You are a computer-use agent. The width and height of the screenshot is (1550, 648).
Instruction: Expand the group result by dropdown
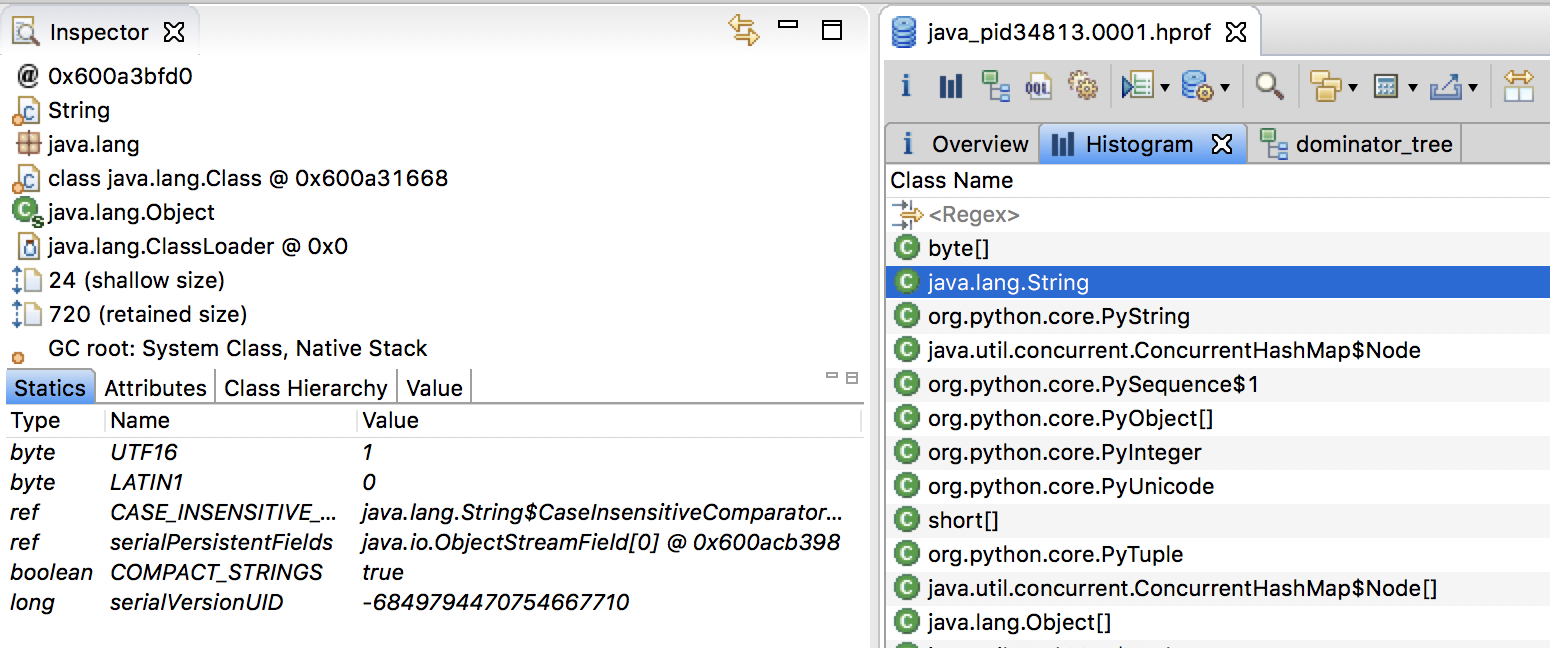1353,88
